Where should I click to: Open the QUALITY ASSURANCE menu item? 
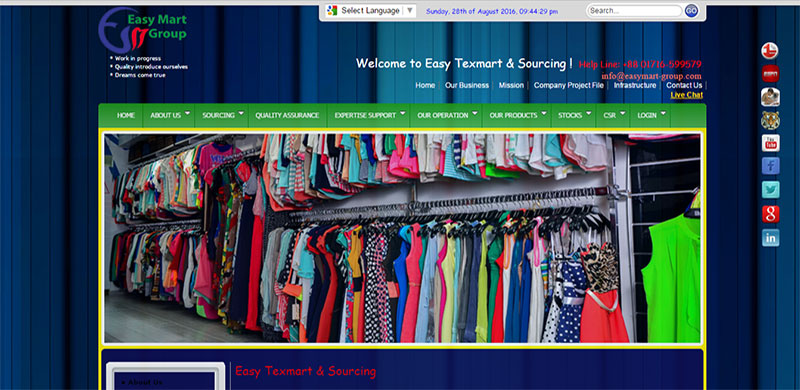pyautogui.click(x=287, y=115)
